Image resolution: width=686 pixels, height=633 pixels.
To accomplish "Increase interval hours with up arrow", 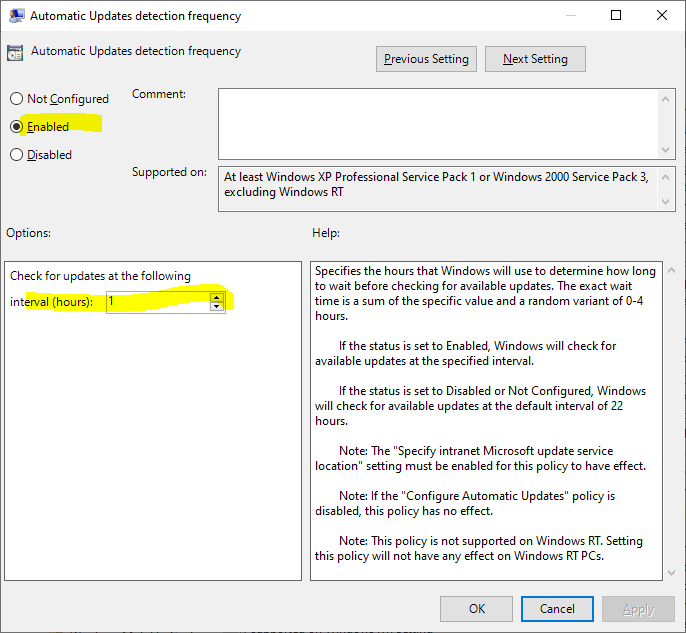I will pyautogui.click(x=217, y=297).
